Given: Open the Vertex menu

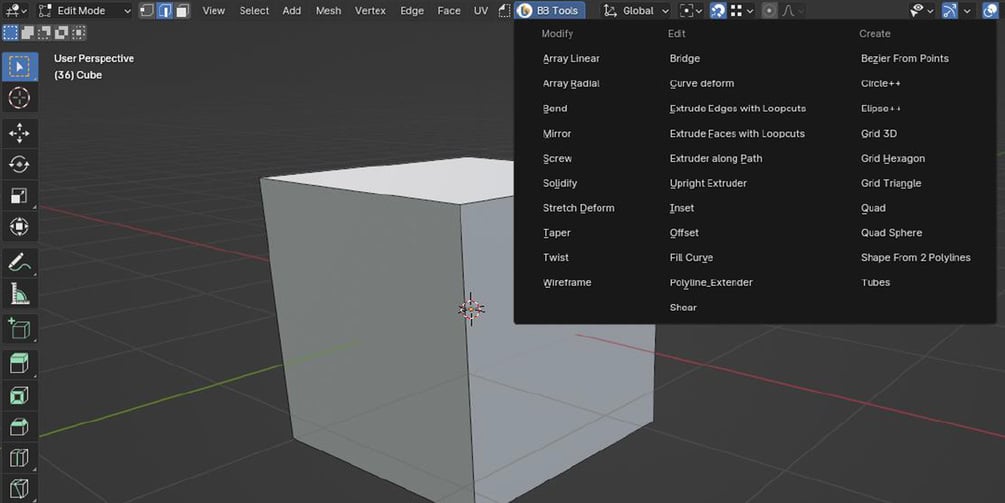Looking at the screenshot, I should click(370, 10).
